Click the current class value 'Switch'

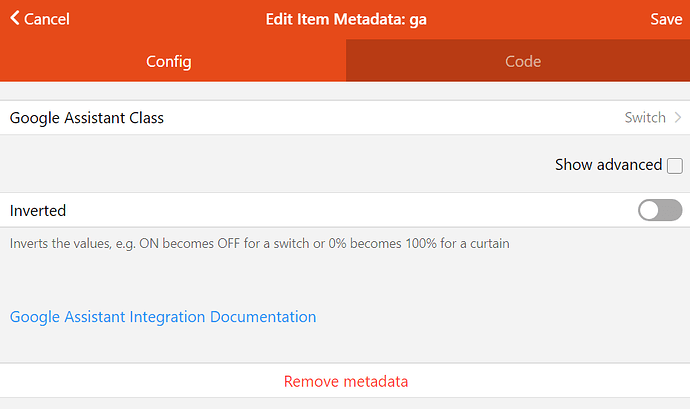coord(644,118)
